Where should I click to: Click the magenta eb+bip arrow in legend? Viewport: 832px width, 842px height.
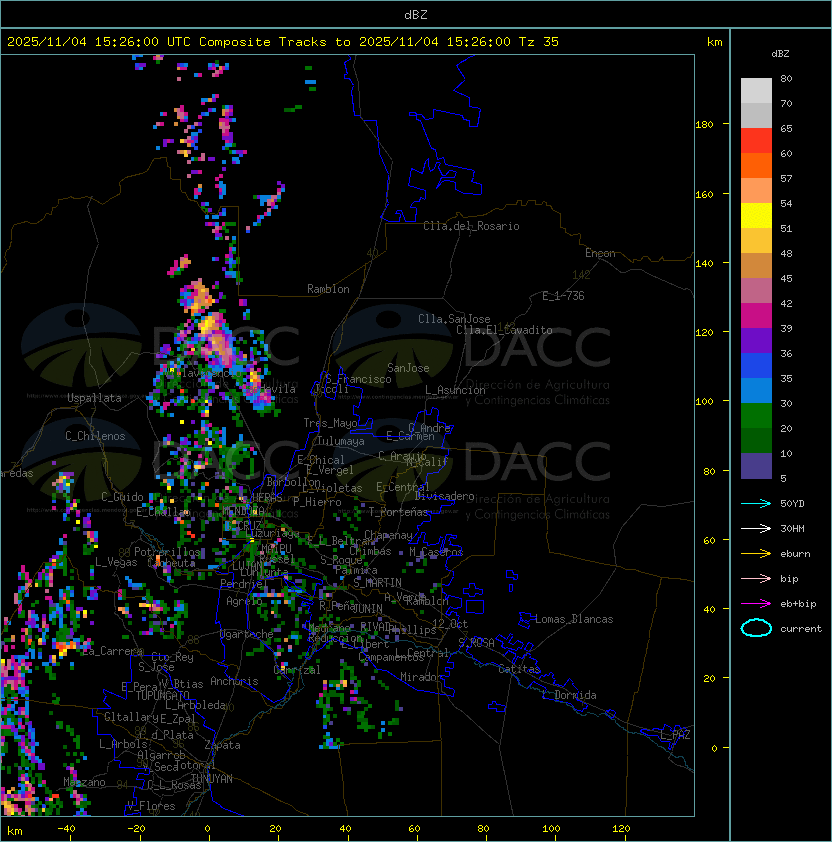pyautogui.click(x=756, y=604)
